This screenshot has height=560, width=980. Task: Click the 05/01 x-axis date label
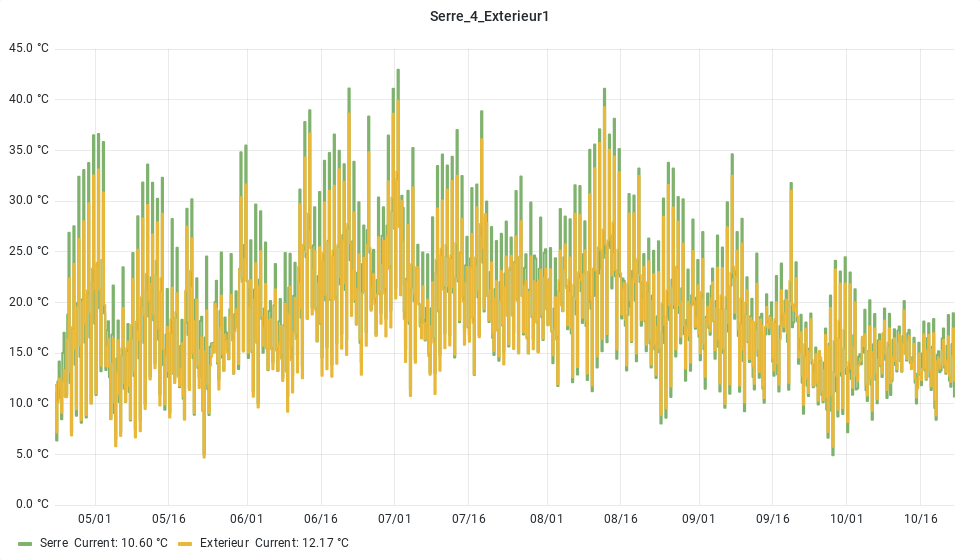coord(95,519)
